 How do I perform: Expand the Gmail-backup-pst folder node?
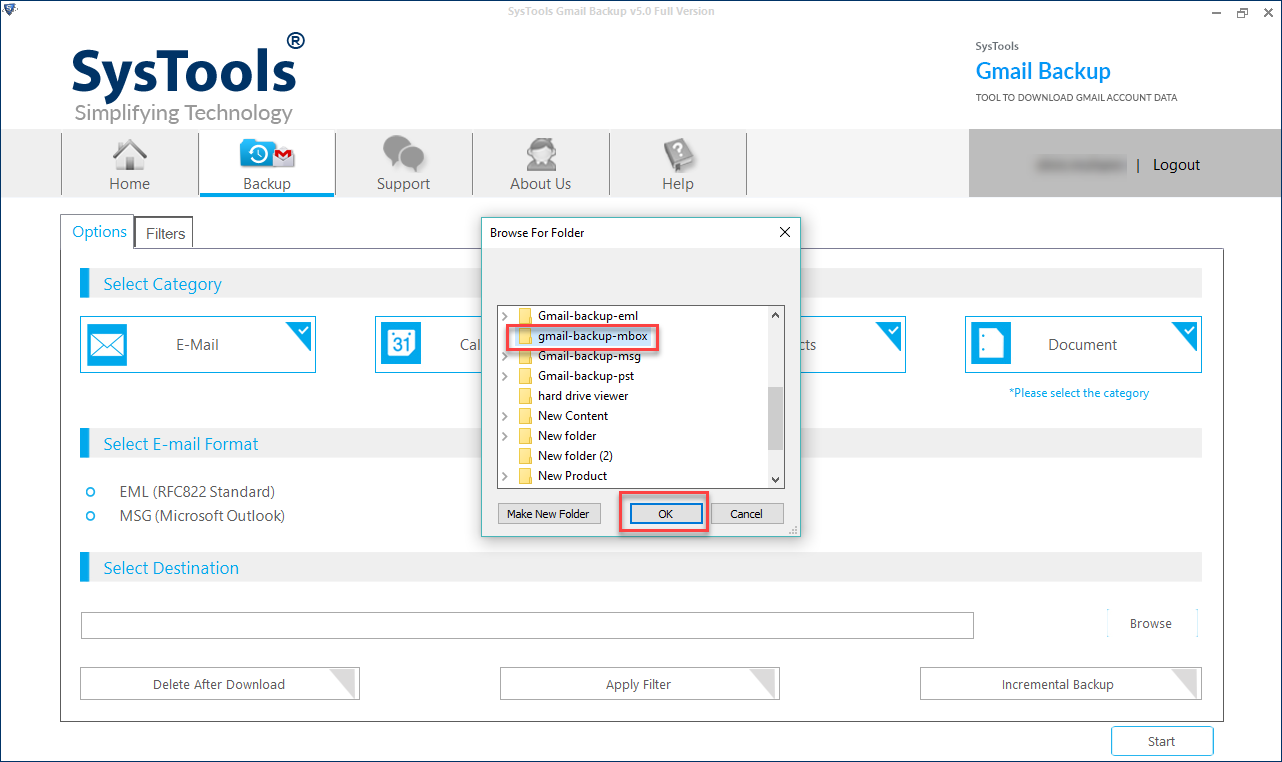[x=505, y=376]
